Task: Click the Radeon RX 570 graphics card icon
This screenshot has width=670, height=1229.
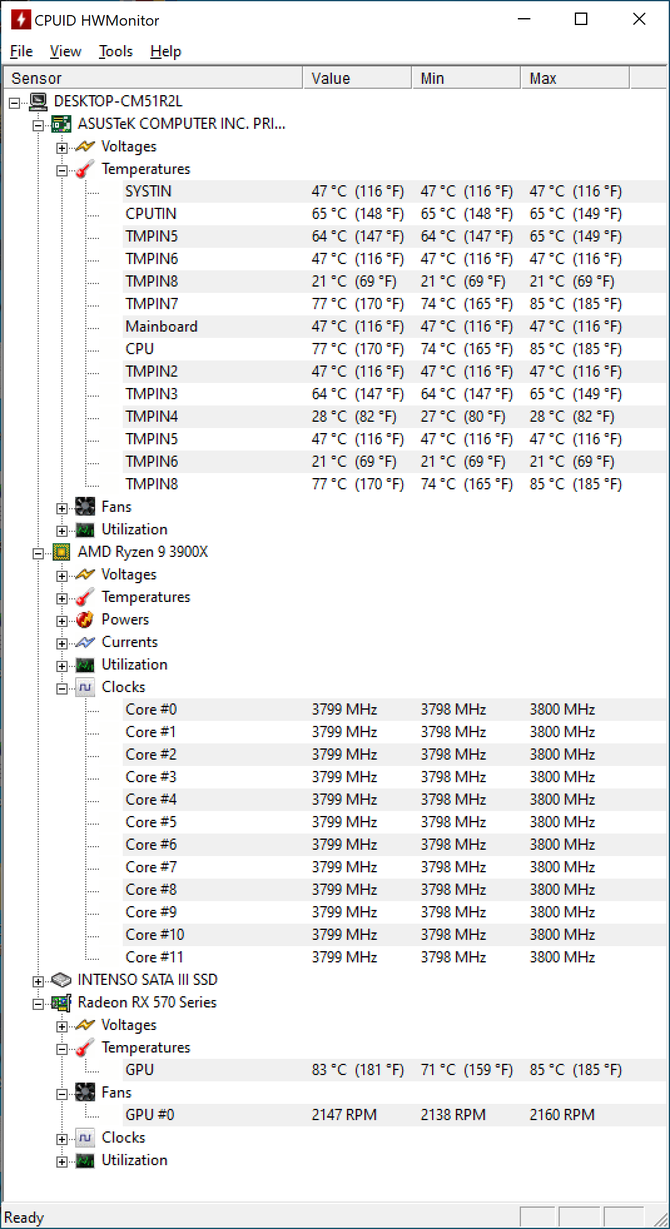Action: coord(61,1002)
